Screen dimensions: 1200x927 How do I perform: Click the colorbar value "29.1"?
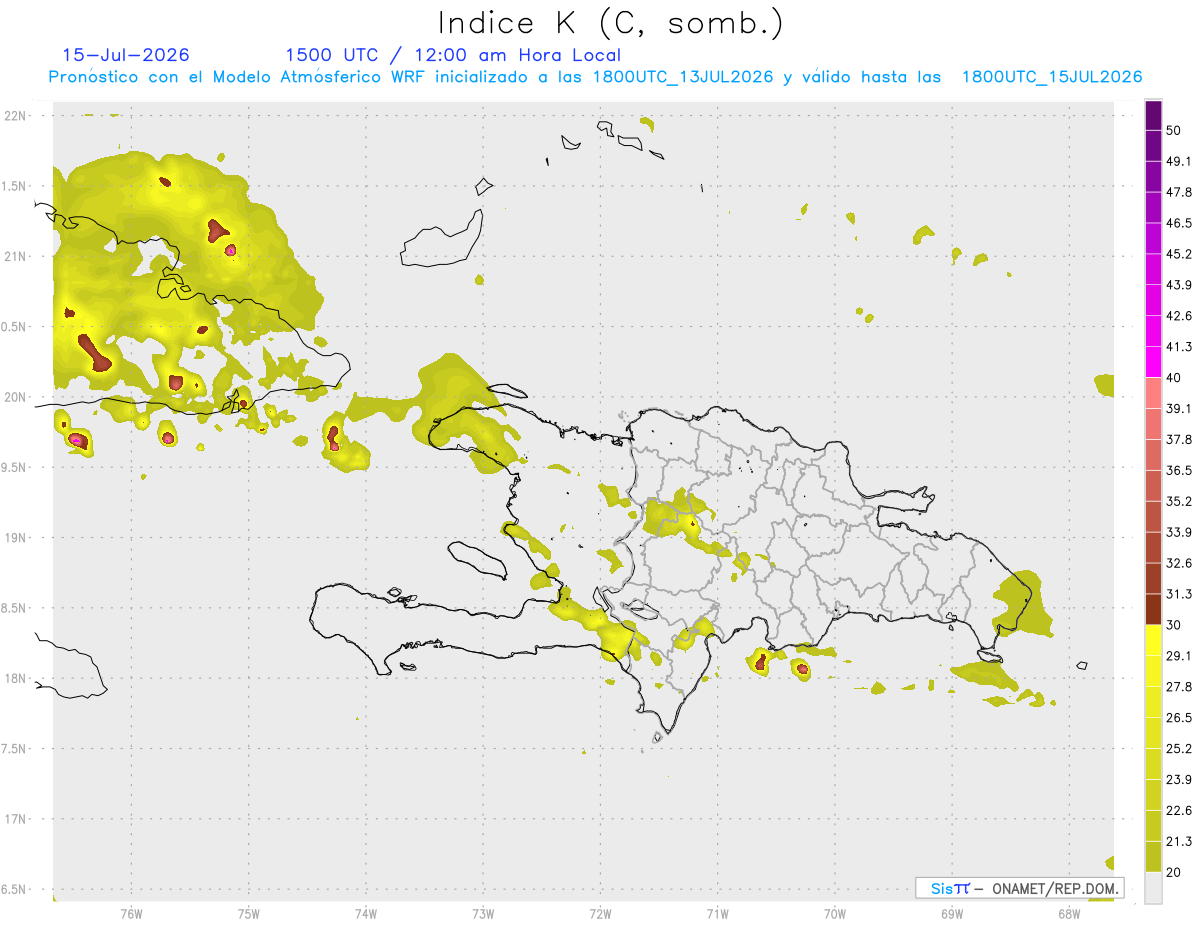click(1179, 656)
